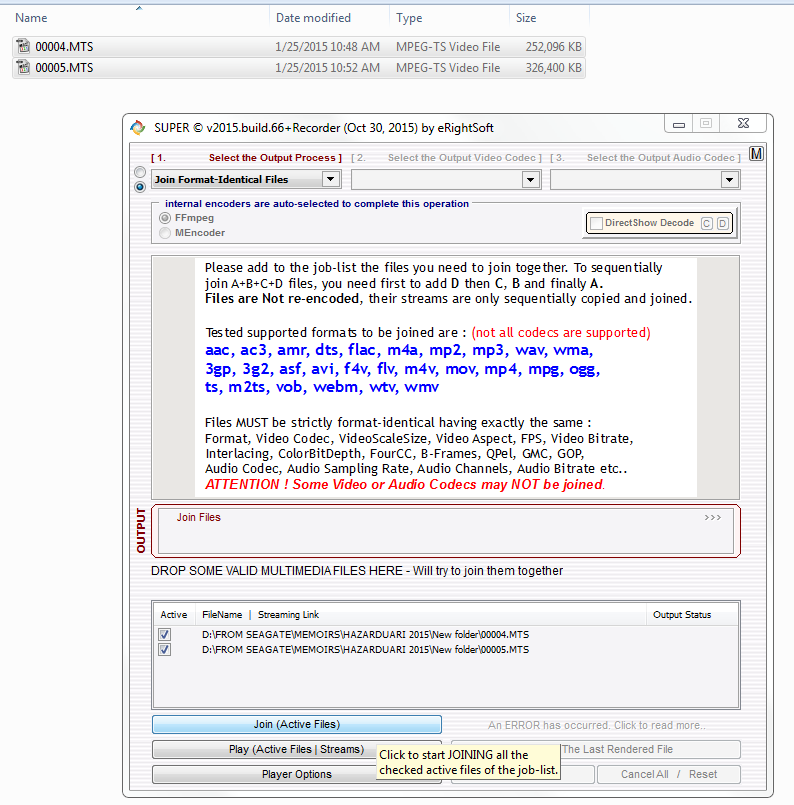
Task: Click the Size column header
Action: (526, 18)
